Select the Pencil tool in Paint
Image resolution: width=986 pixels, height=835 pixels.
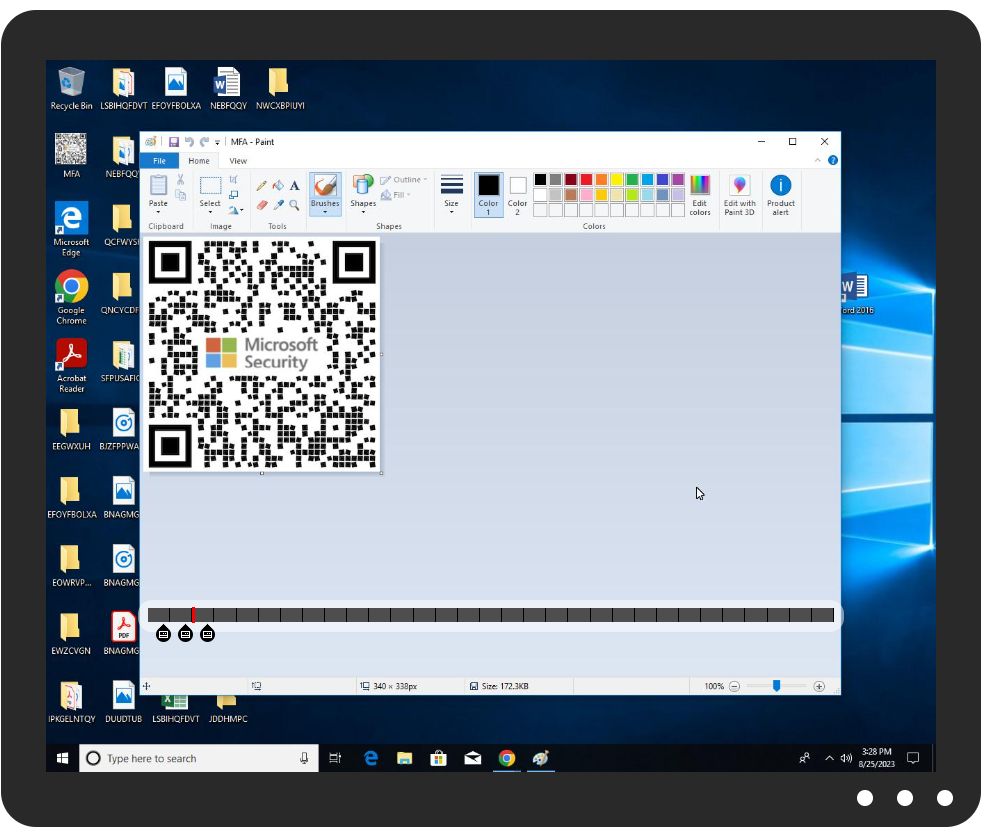(262, 186)
